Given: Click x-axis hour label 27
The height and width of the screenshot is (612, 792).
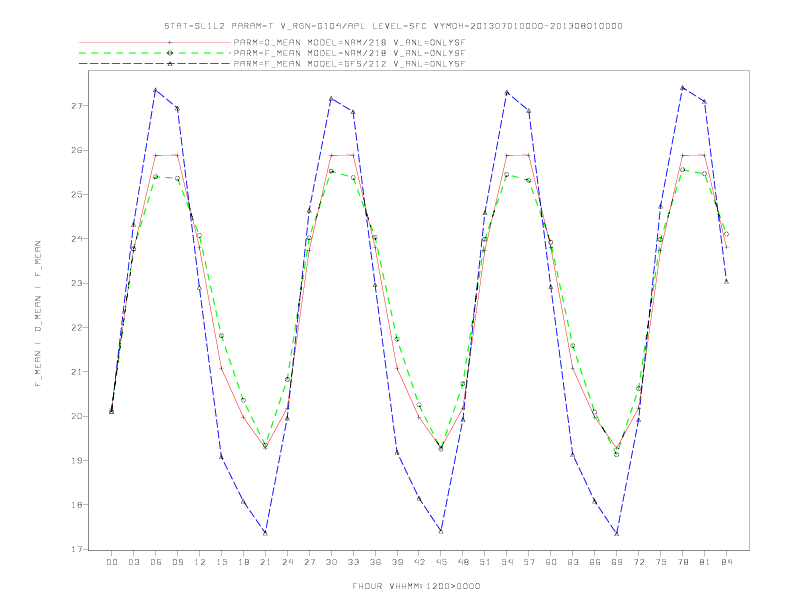Looking at the screenshot, I should (x=310, y=562).
